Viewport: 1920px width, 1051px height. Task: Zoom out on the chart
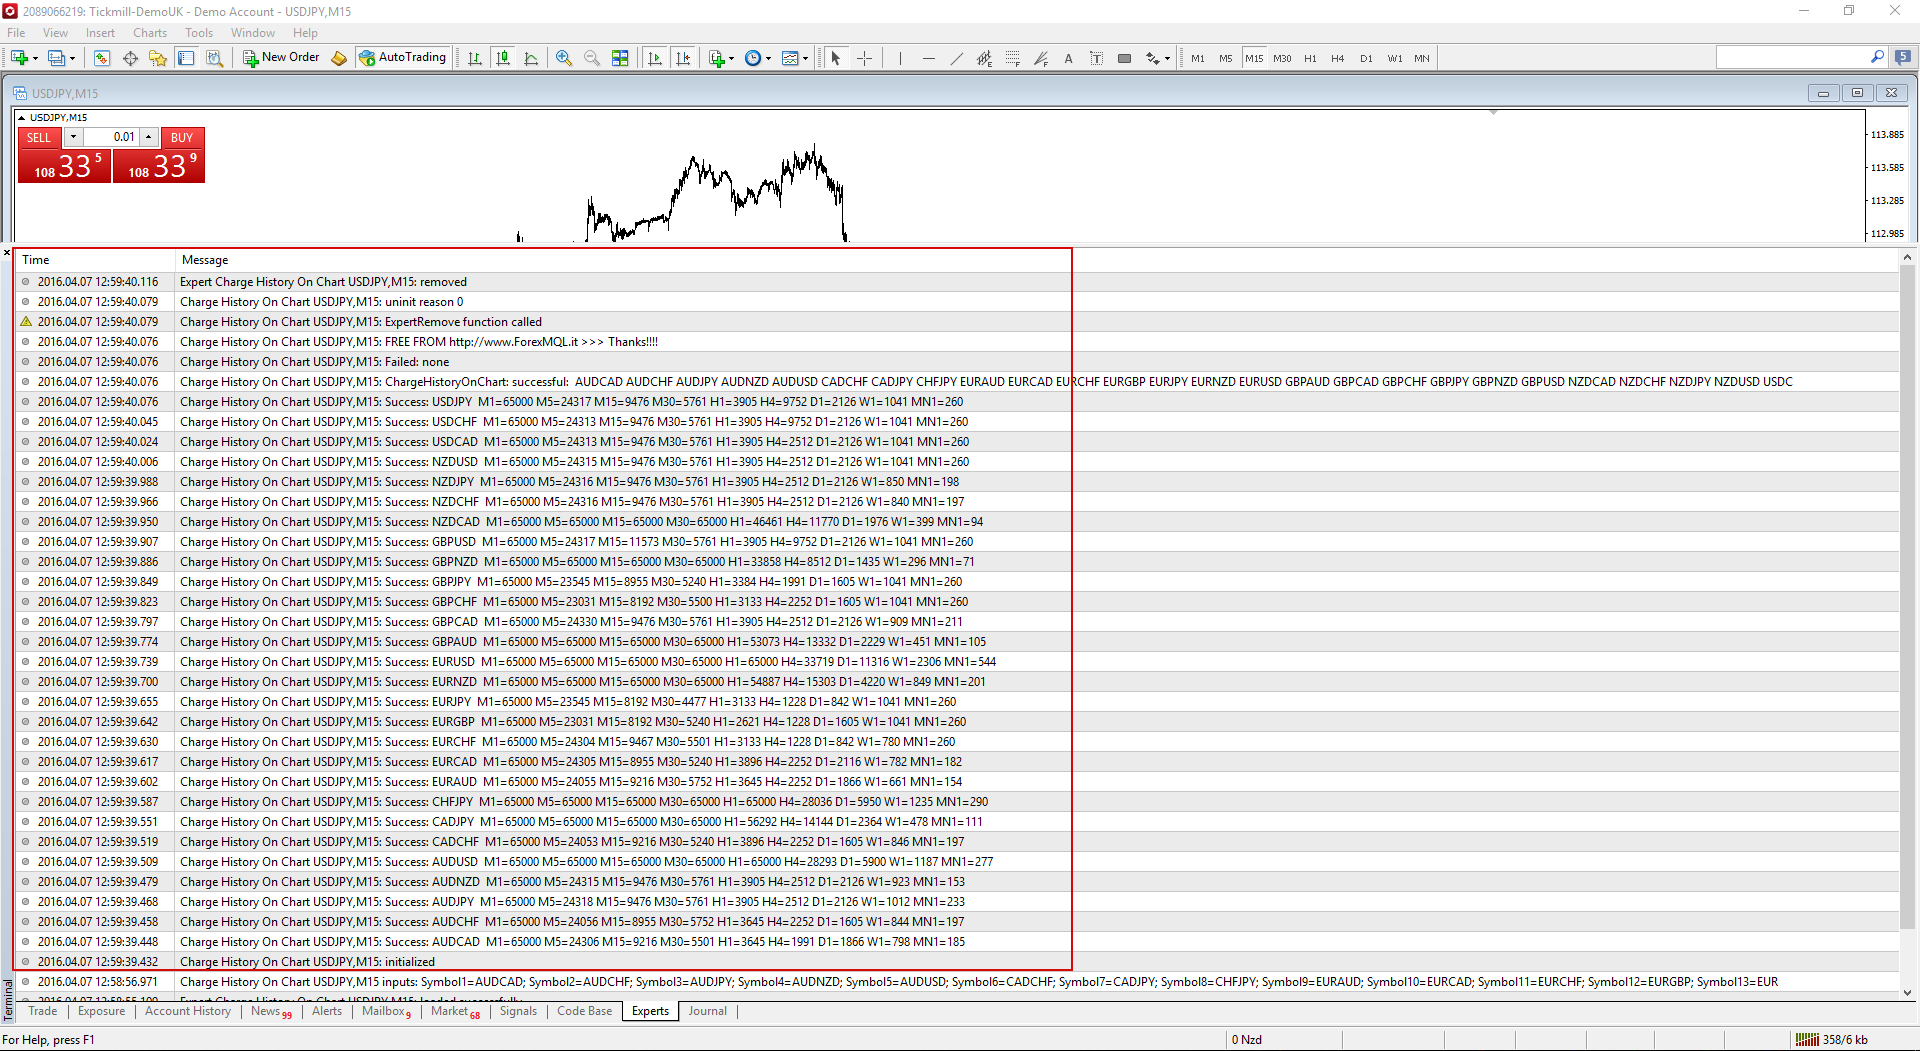(x=592, y=58)
